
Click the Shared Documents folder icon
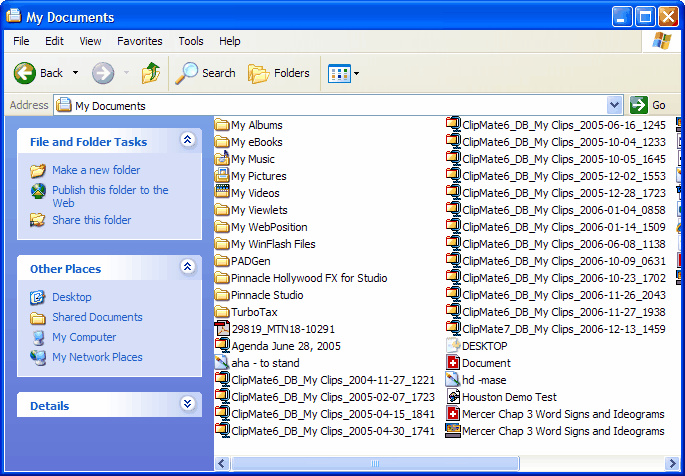(38, 318)
